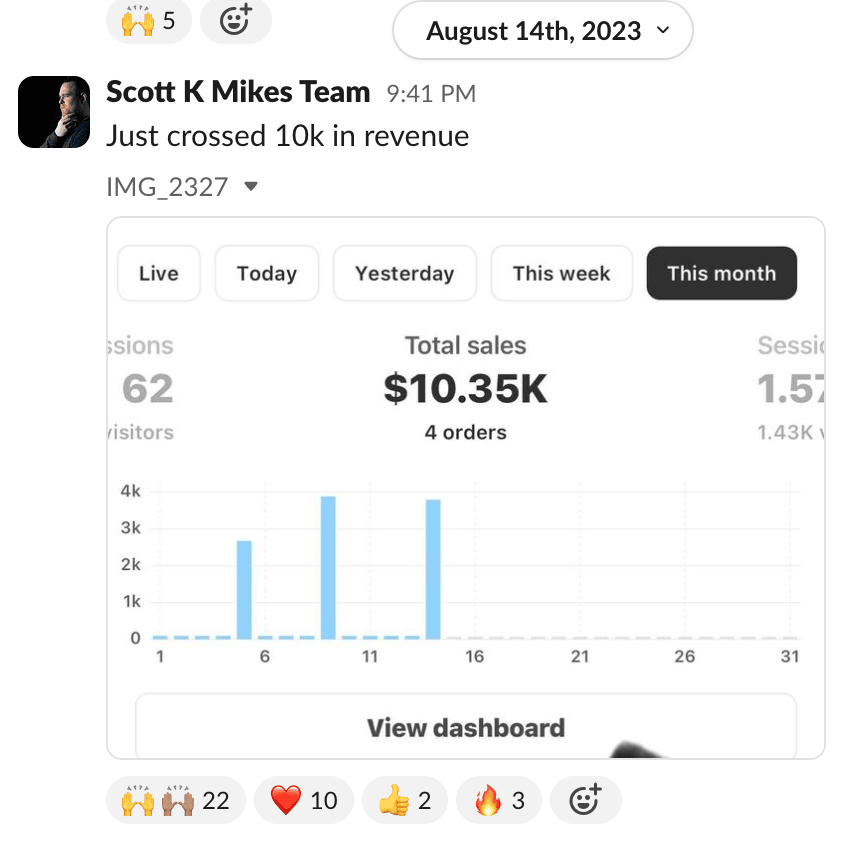Click the add reaction icon above the message
This screenshot has height=850, width=846.
click(235, 21)
